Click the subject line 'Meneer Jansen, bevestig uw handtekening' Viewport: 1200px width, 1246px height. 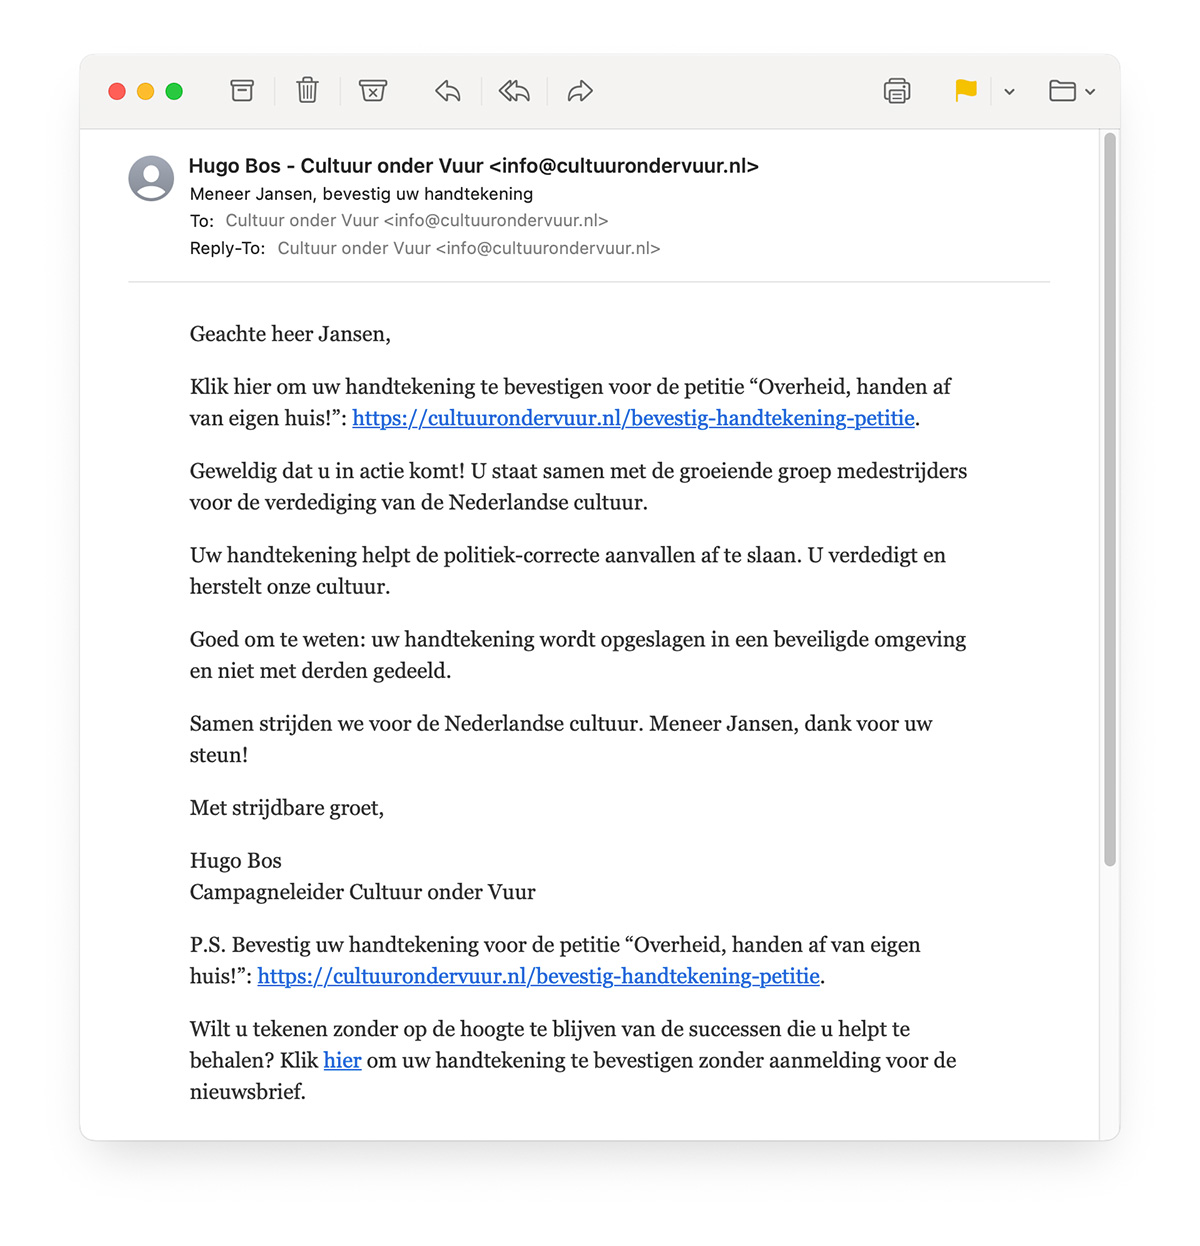[361, 193]
